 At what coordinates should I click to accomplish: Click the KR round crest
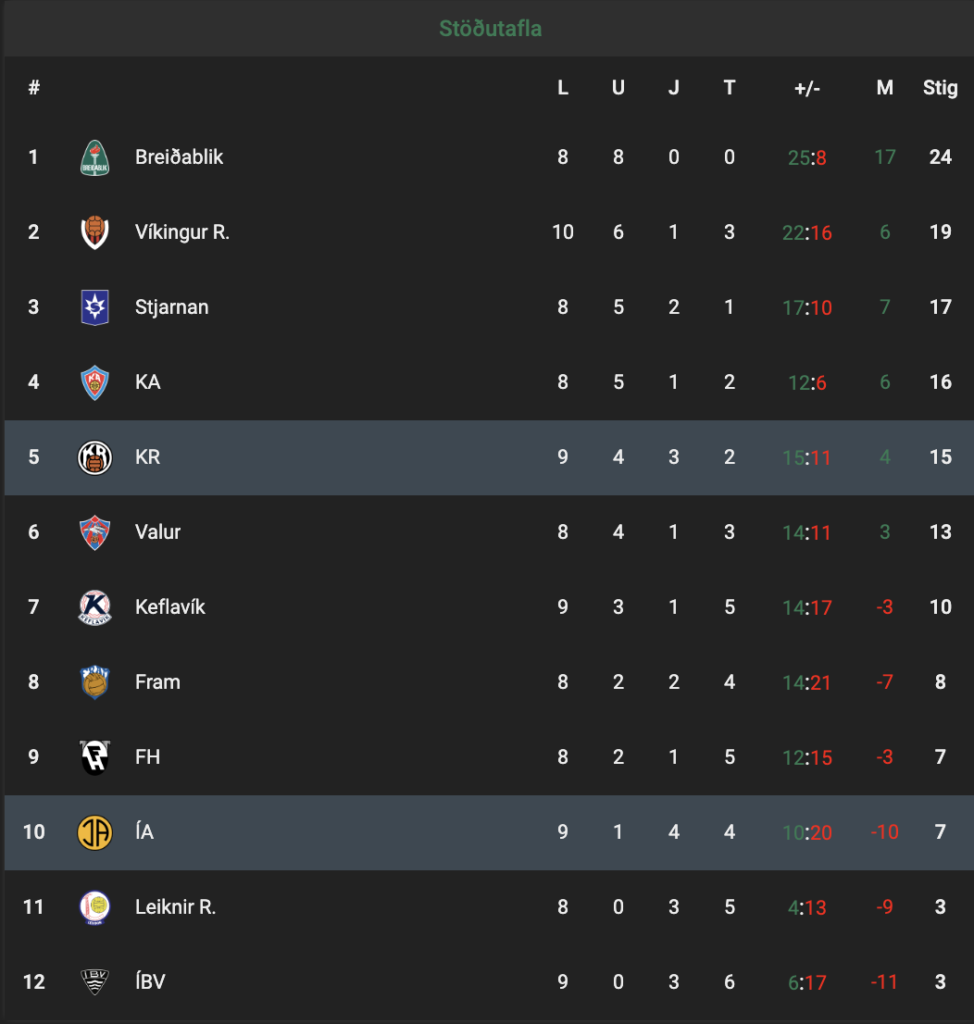95,458
